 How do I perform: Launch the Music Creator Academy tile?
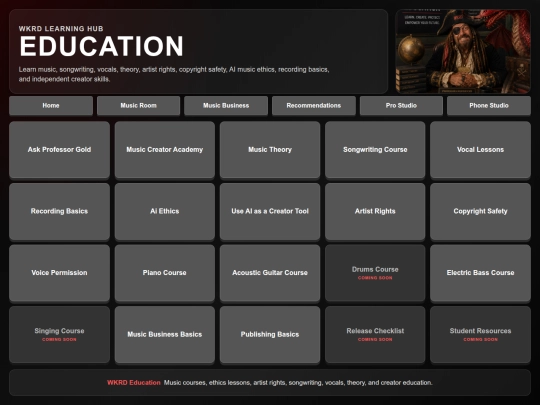coord(165,149)
